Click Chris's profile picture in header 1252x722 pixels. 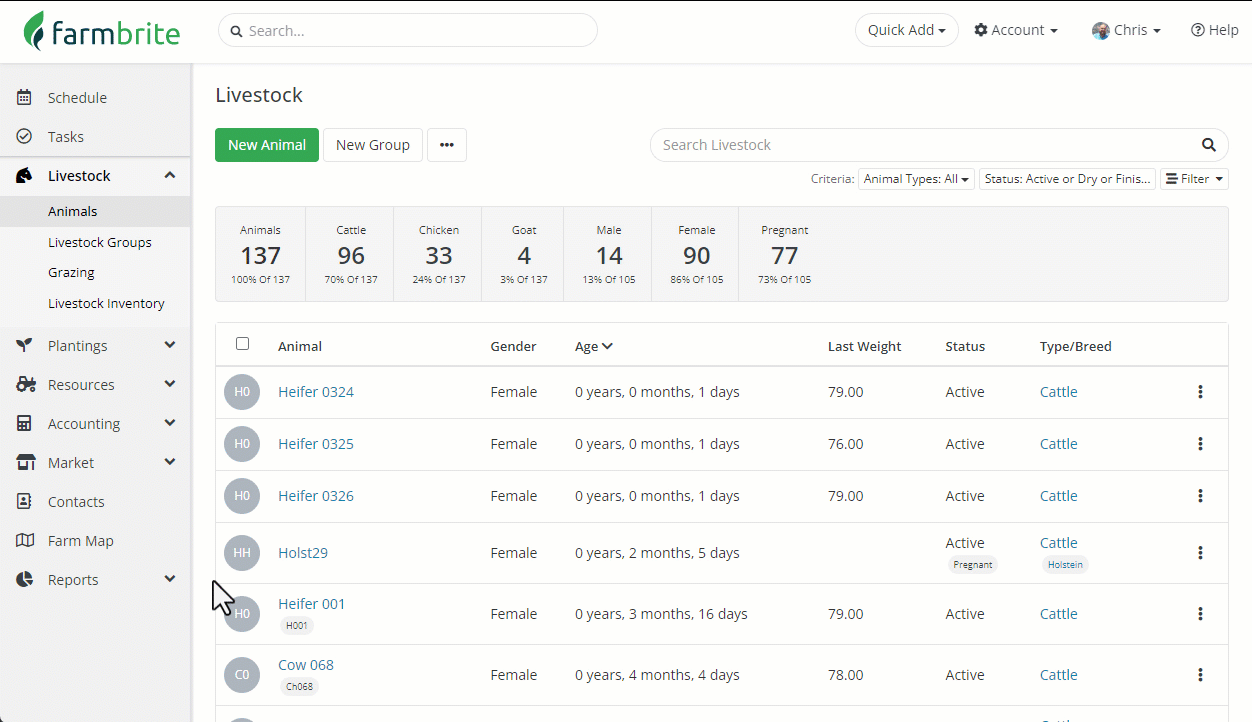pyautogui.click(x=1101, y=31)
